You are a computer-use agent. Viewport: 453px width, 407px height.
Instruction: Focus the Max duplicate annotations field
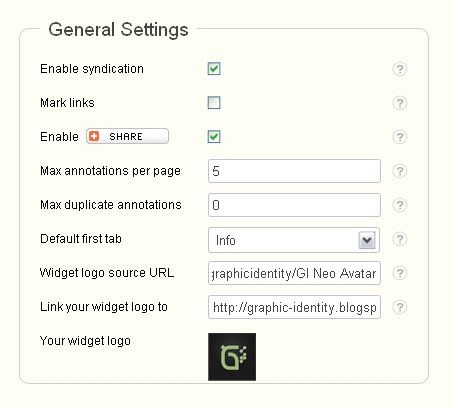294,205
